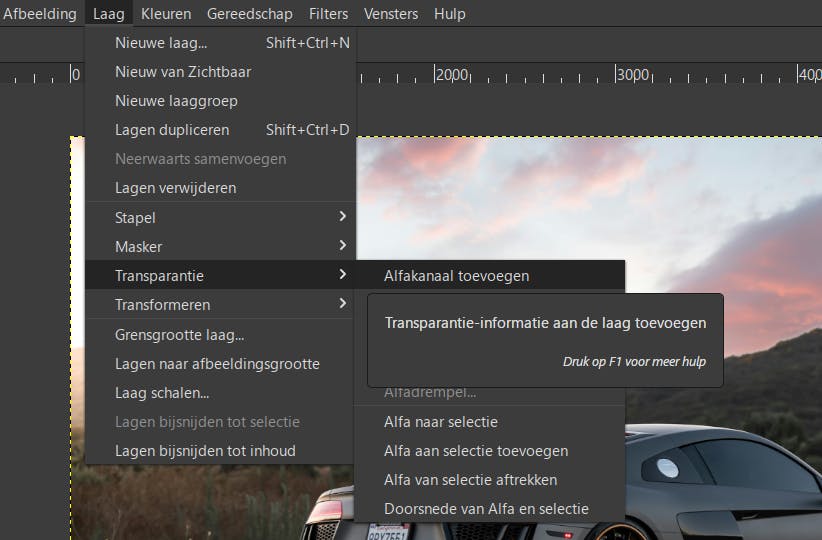Image resolution: width=822 pixels, height=540 pixels.
Task: Open the Gereedschap menu
Action: tap(250, 14)
